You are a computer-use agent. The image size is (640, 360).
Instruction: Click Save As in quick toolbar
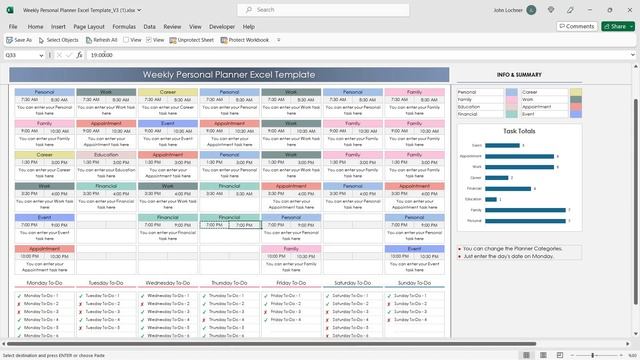tap(19, 40)
